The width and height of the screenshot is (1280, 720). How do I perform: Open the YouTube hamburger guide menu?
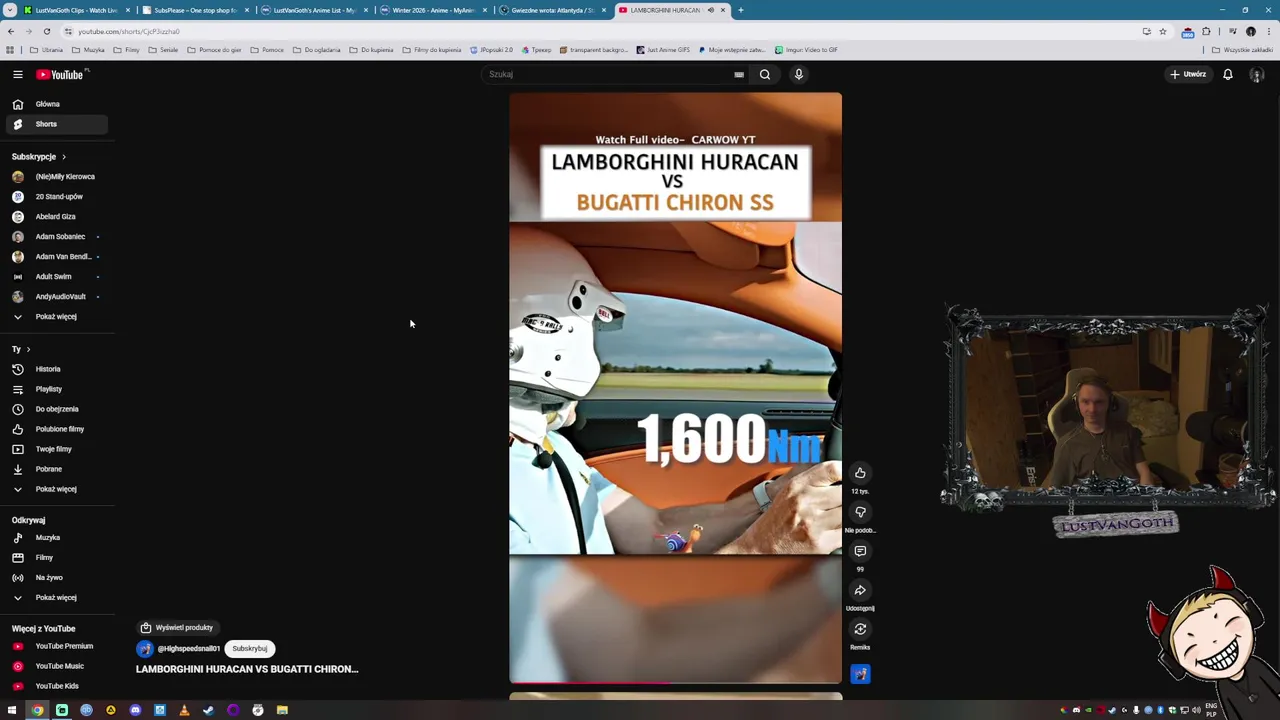[17, 74]
